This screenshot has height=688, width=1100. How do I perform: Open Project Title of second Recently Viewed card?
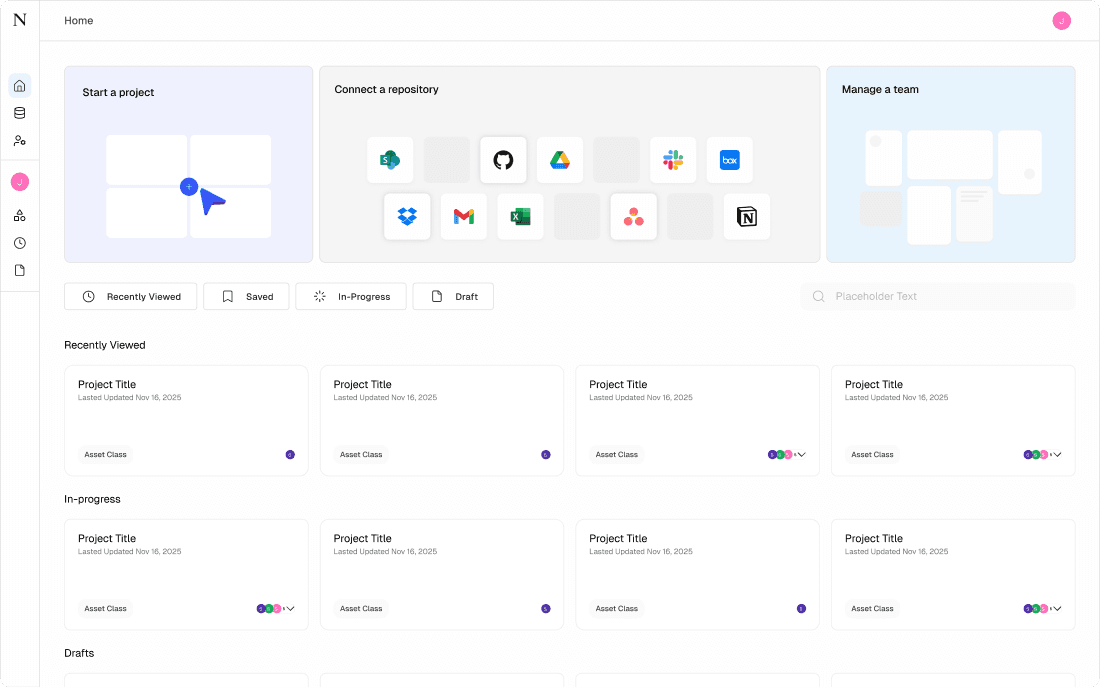[x=362, y=384]
